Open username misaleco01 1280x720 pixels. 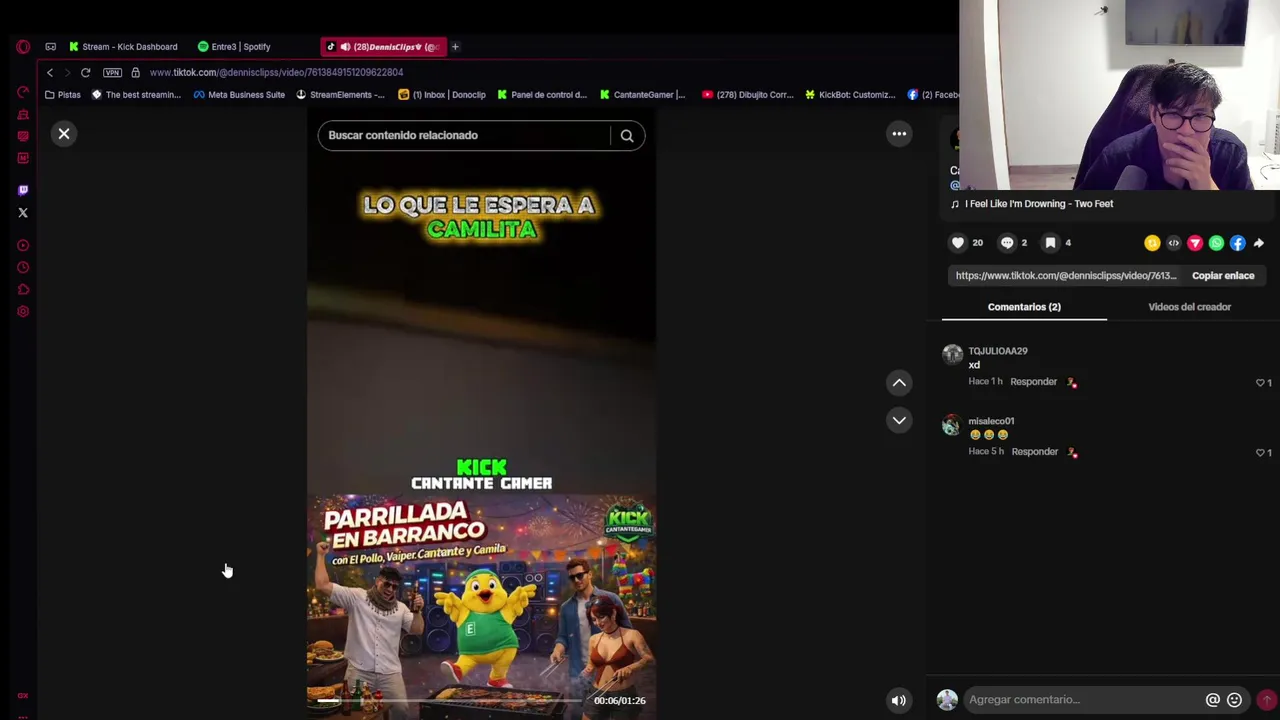991,421
